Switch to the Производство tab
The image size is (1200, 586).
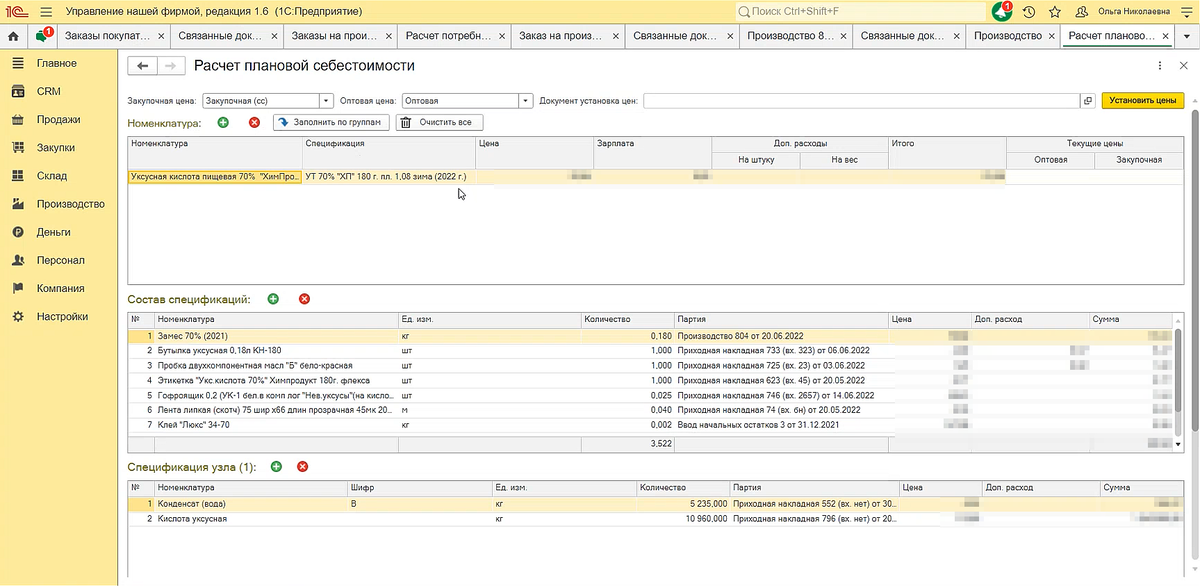click(x=1008, y=36)
